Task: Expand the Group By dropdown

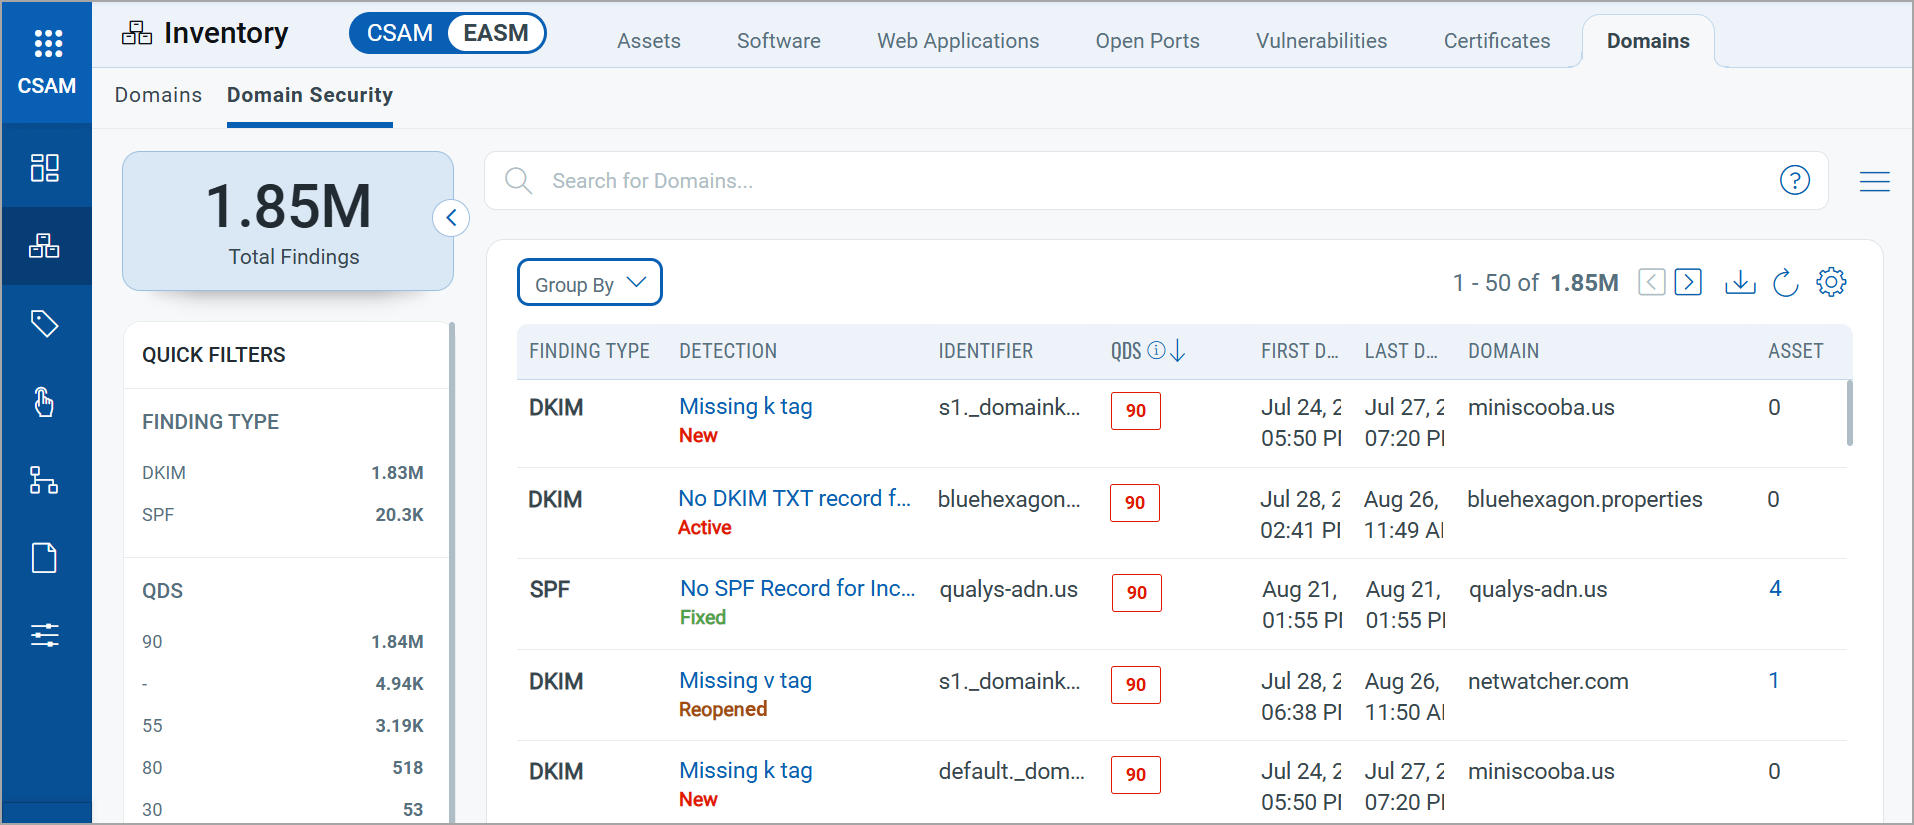Action: pos(589,283)
